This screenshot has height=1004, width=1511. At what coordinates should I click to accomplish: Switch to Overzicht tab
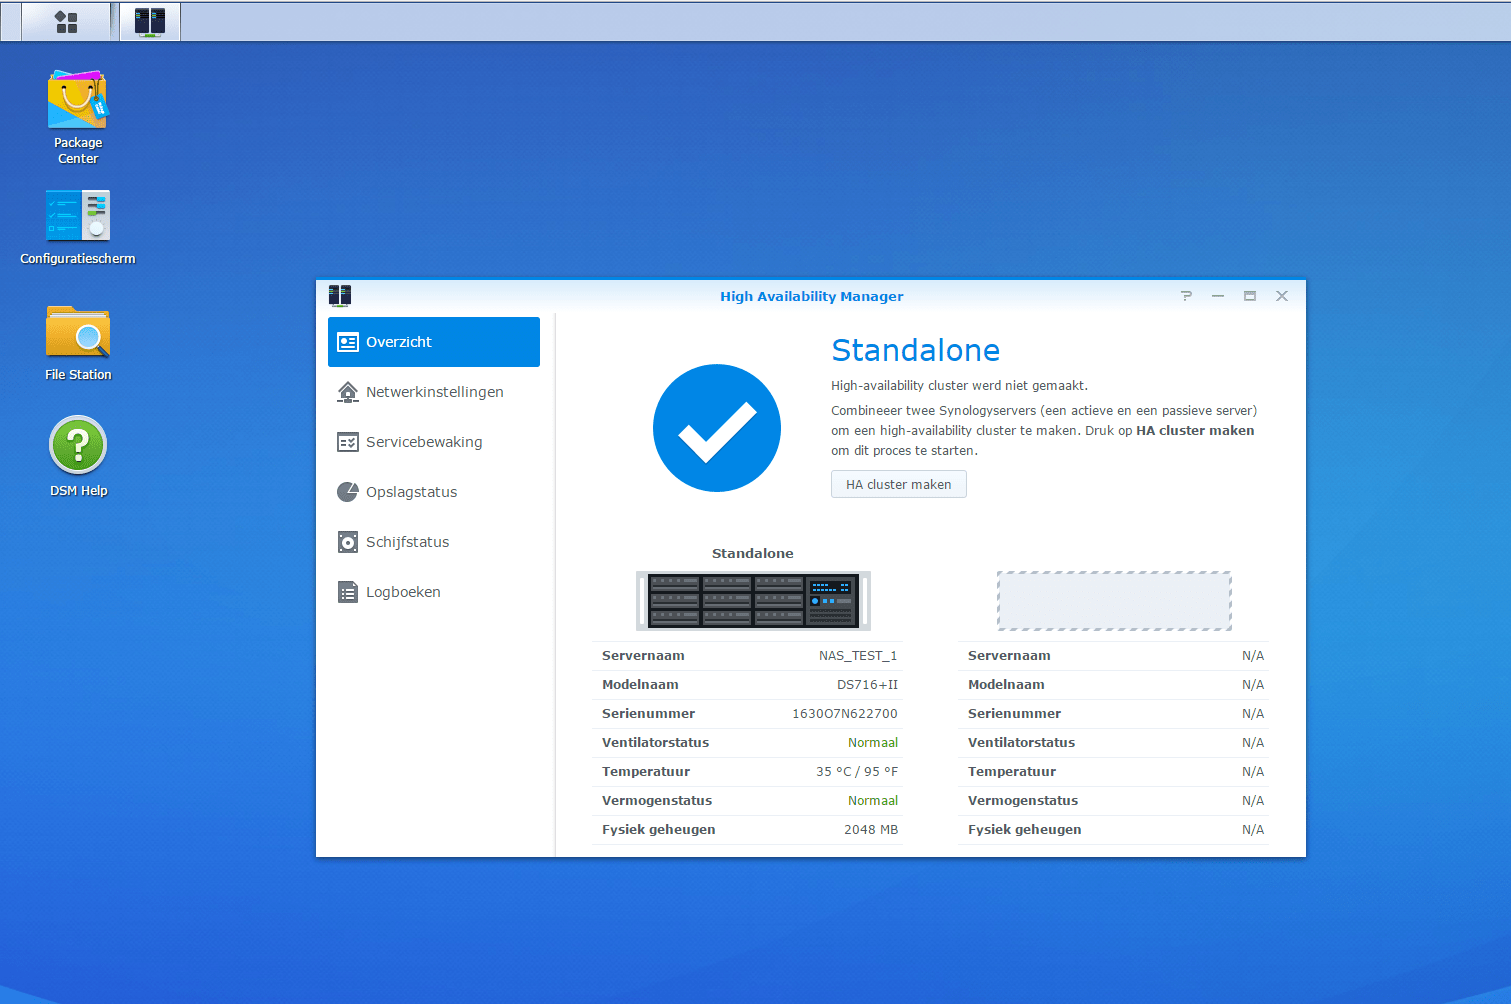click(434, 342)
